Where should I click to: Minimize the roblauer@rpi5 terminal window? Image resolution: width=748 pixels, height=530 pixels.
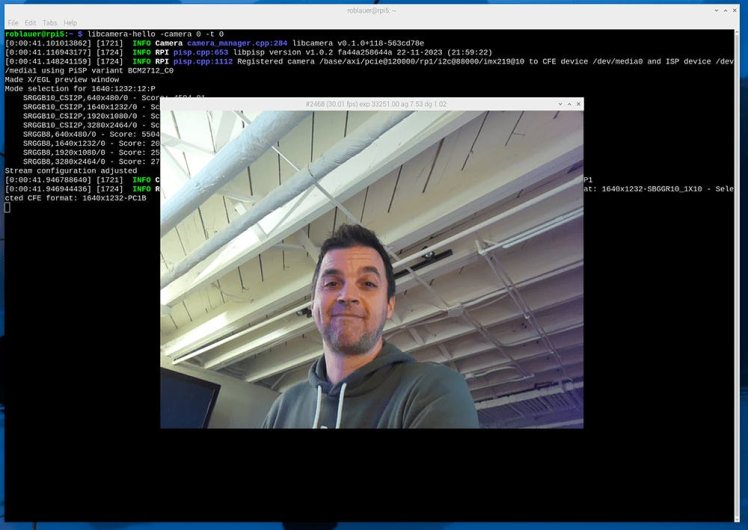click(x=717, y=10)
